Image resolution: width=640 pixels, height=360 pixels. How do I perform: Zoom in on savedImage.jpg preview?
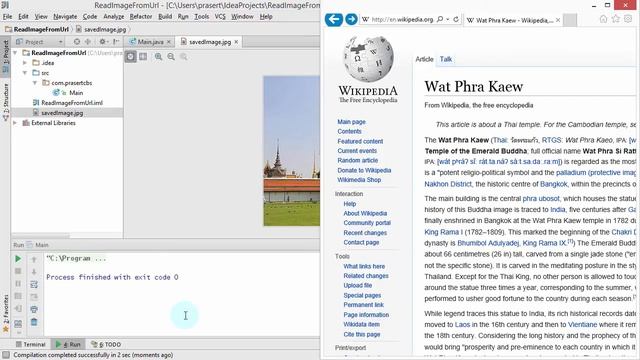click(158, 57)
